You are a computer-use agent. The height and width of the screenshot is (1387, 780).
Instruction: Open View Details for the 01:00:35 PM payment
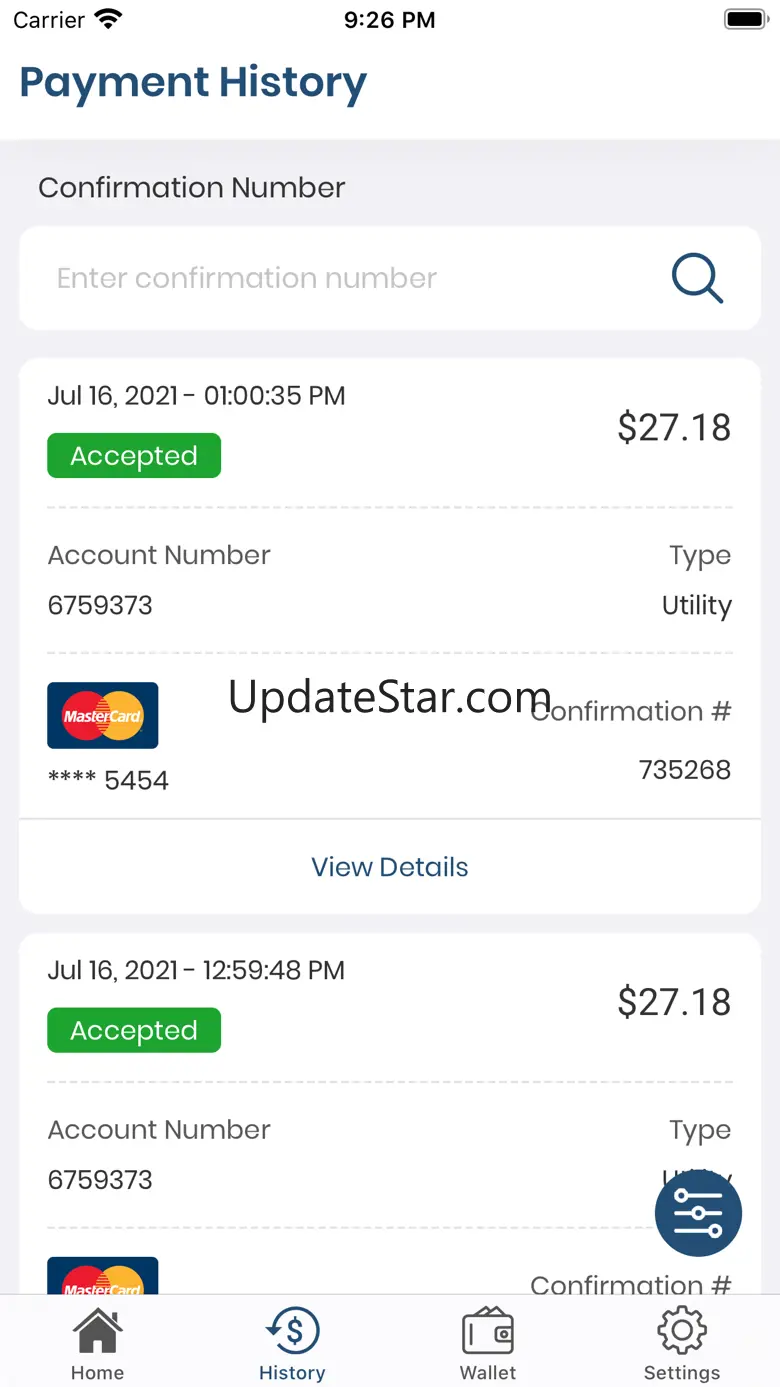tap(390, 867)
